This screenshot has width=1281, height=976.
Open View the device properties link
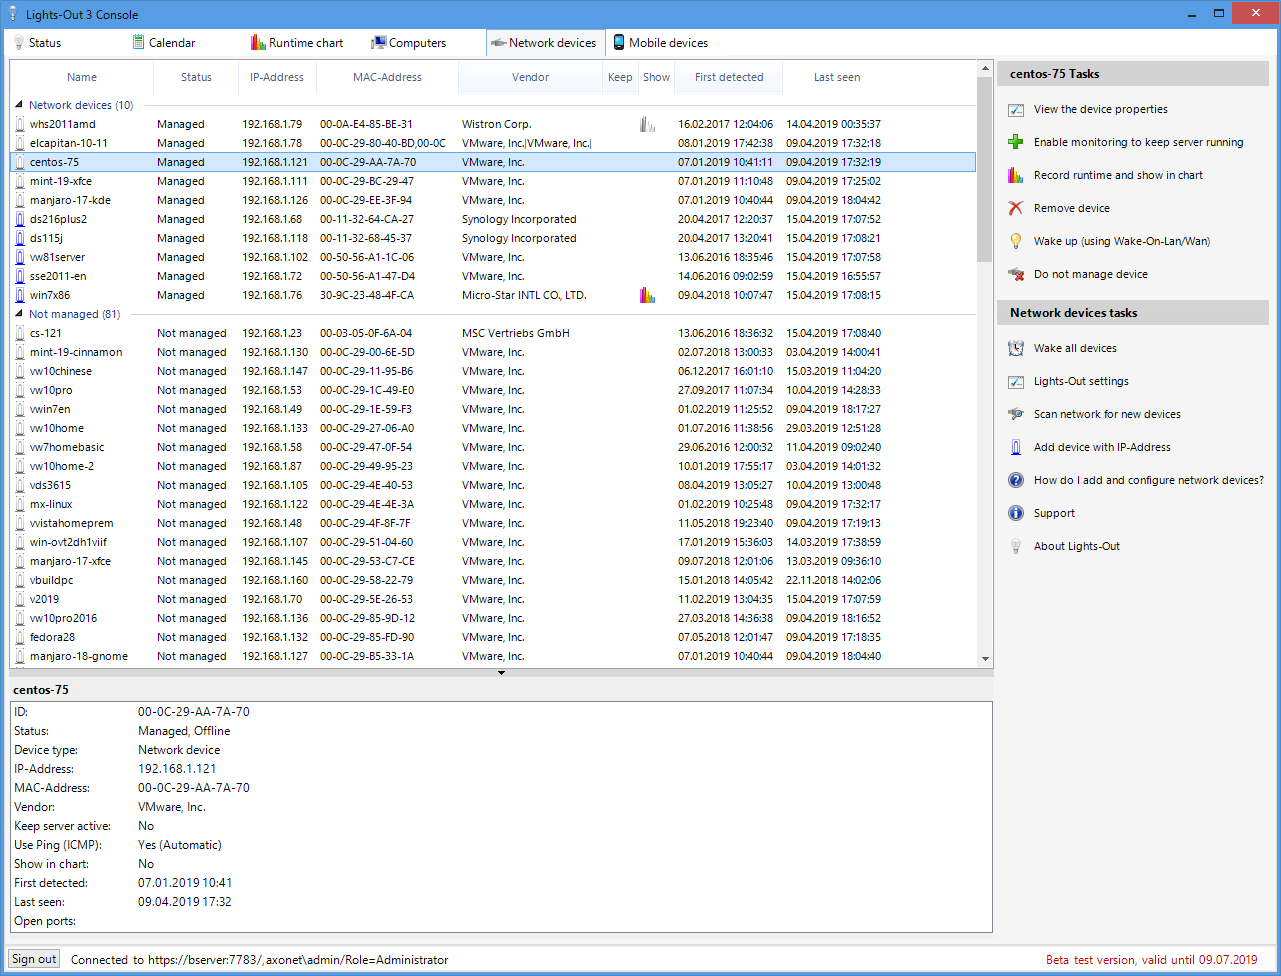tap(1100, 109)
